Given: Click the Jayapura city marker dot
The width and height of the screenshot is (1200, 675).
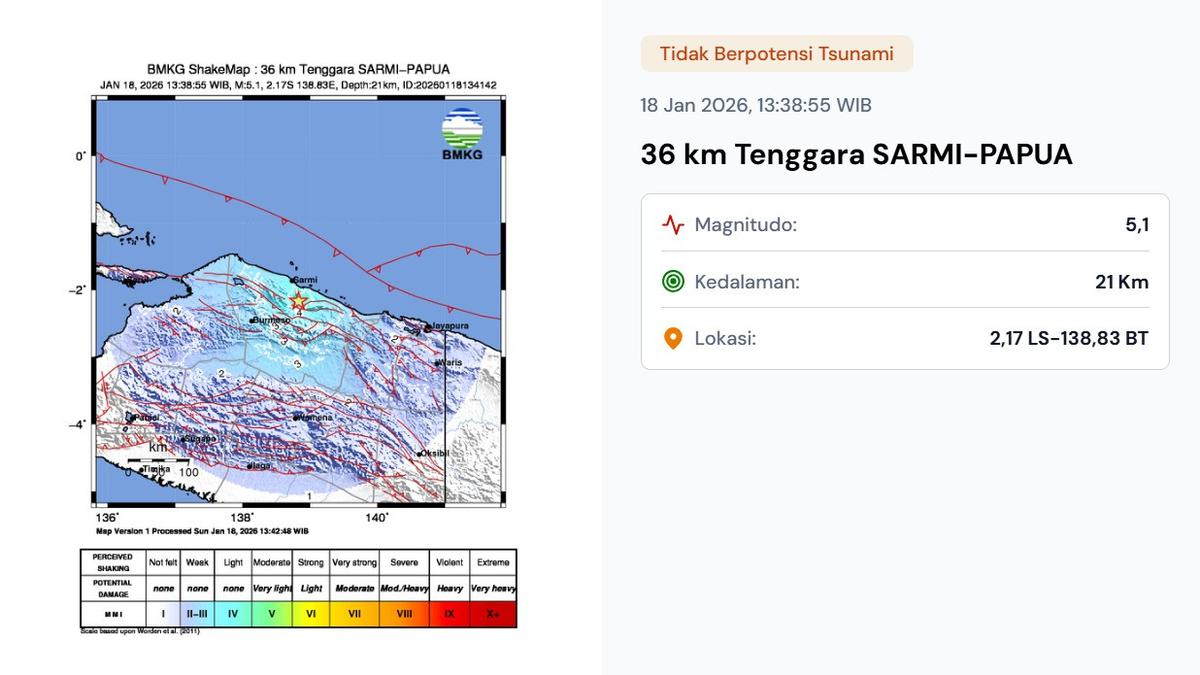Looking at the screenshot, I should point(428,326).
